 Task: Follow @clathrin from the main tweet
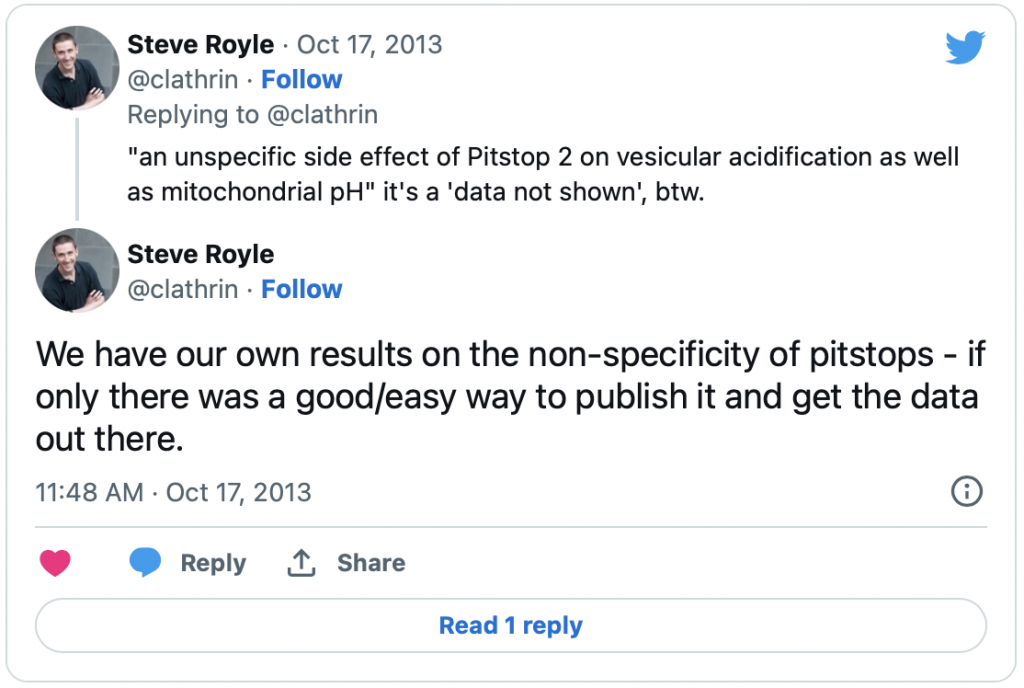tap(301, 289)
